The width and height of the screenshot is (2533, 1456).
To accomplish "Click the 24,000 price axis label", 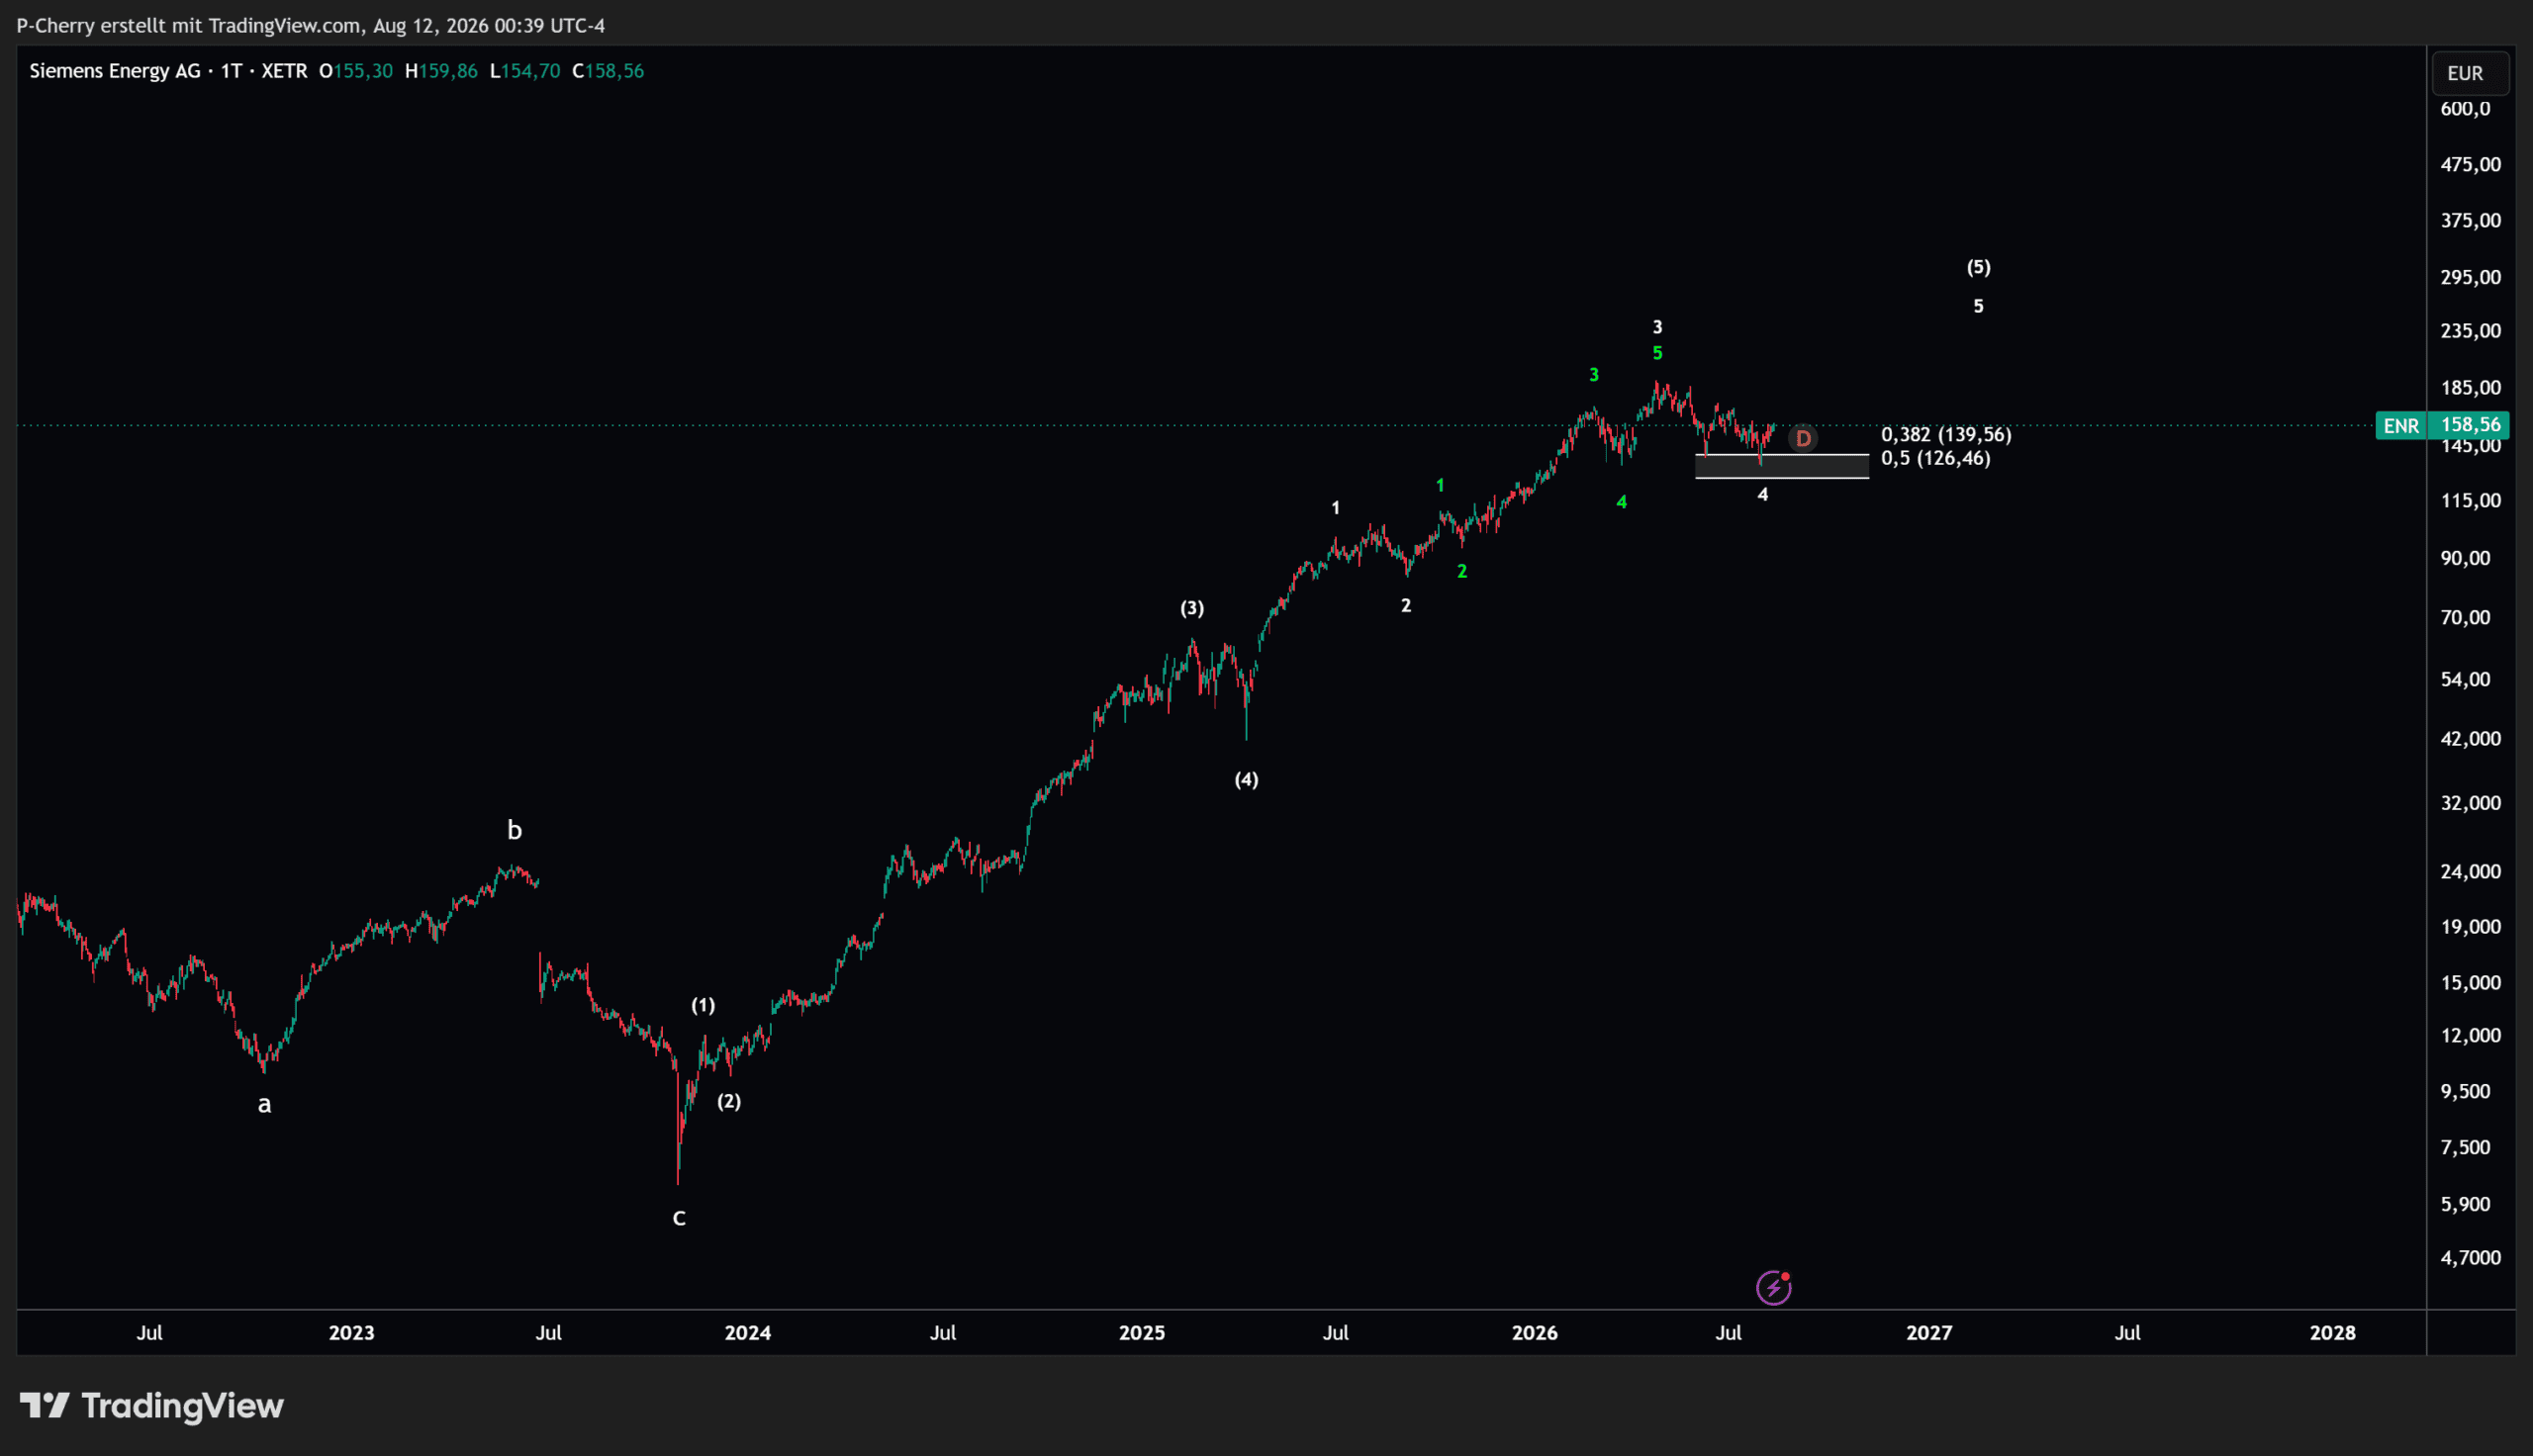I will 2470,872.
